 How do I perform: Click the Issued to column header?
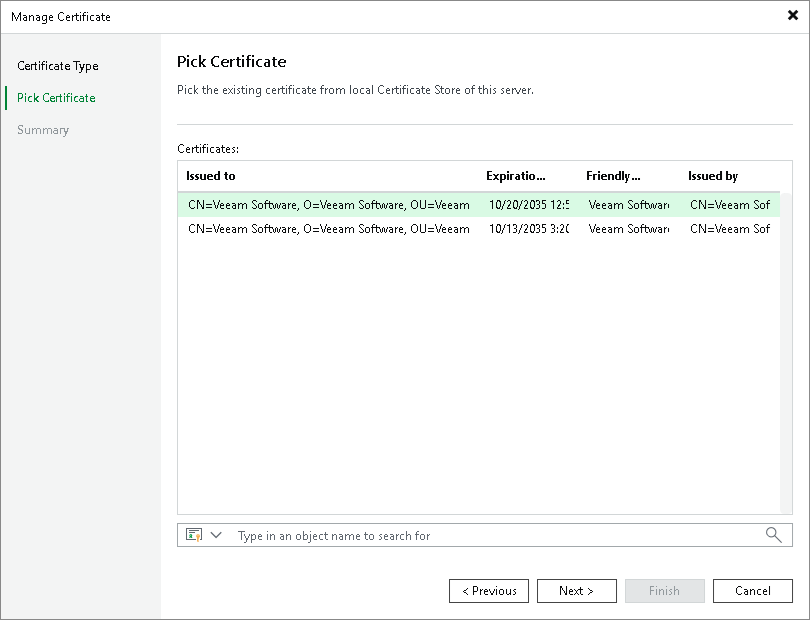(x=210, y=176)
